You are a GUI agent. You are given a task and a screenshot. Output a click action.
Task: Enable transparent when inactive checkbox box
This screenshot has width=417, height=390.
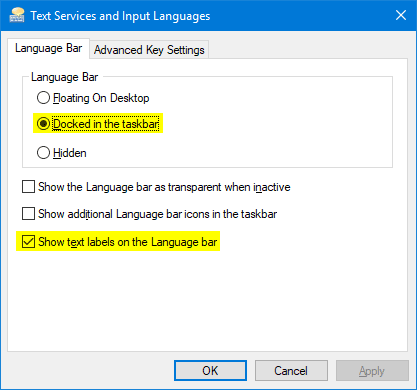[x=28, y=187]
